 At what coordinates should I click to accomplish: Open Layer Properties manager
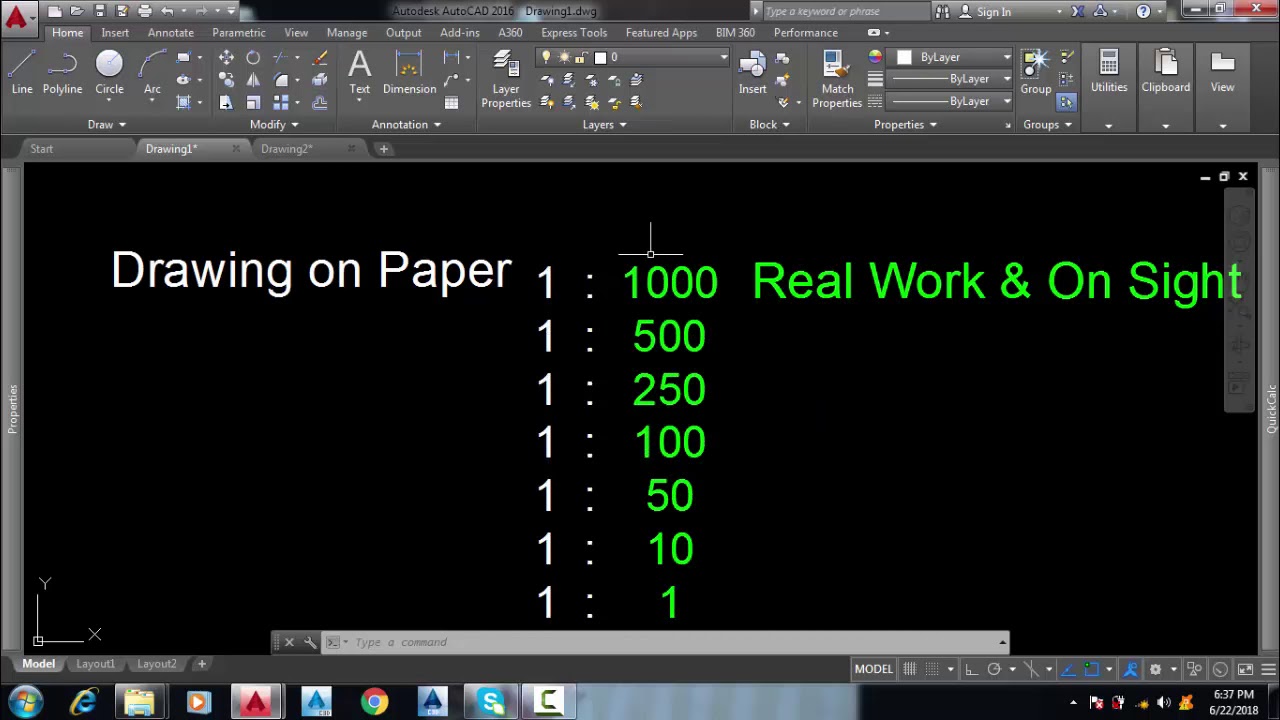click(x=506, y=78)
